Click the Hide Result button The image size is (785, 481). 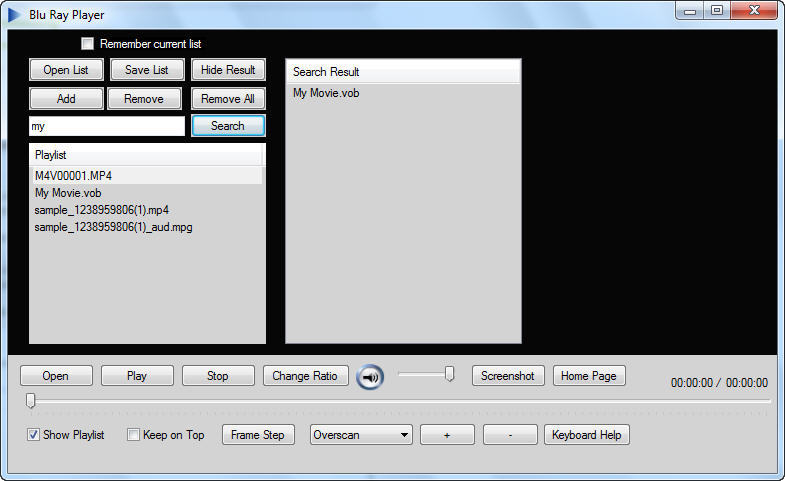[x=228, y=70]
